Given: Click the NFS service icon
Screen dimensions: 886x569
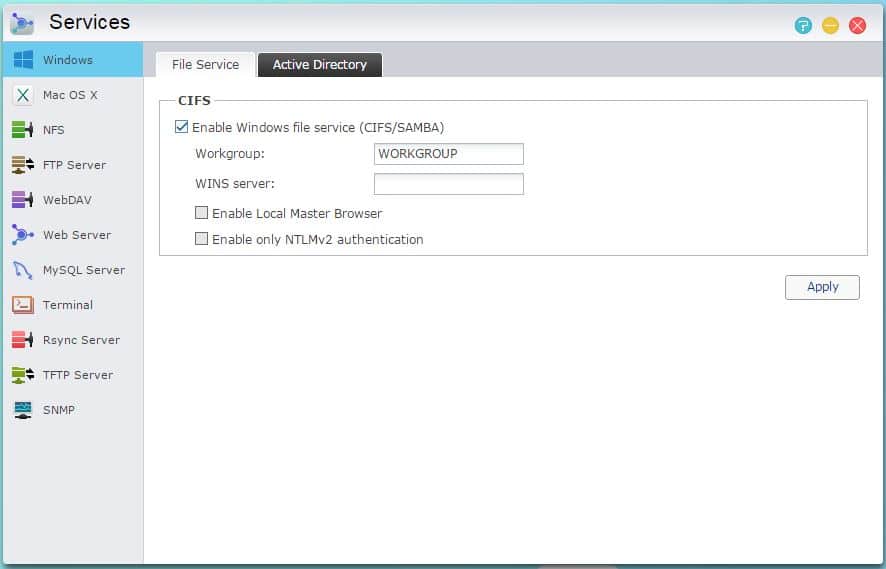Looking at the screenshot, I should tap(23, 130).
